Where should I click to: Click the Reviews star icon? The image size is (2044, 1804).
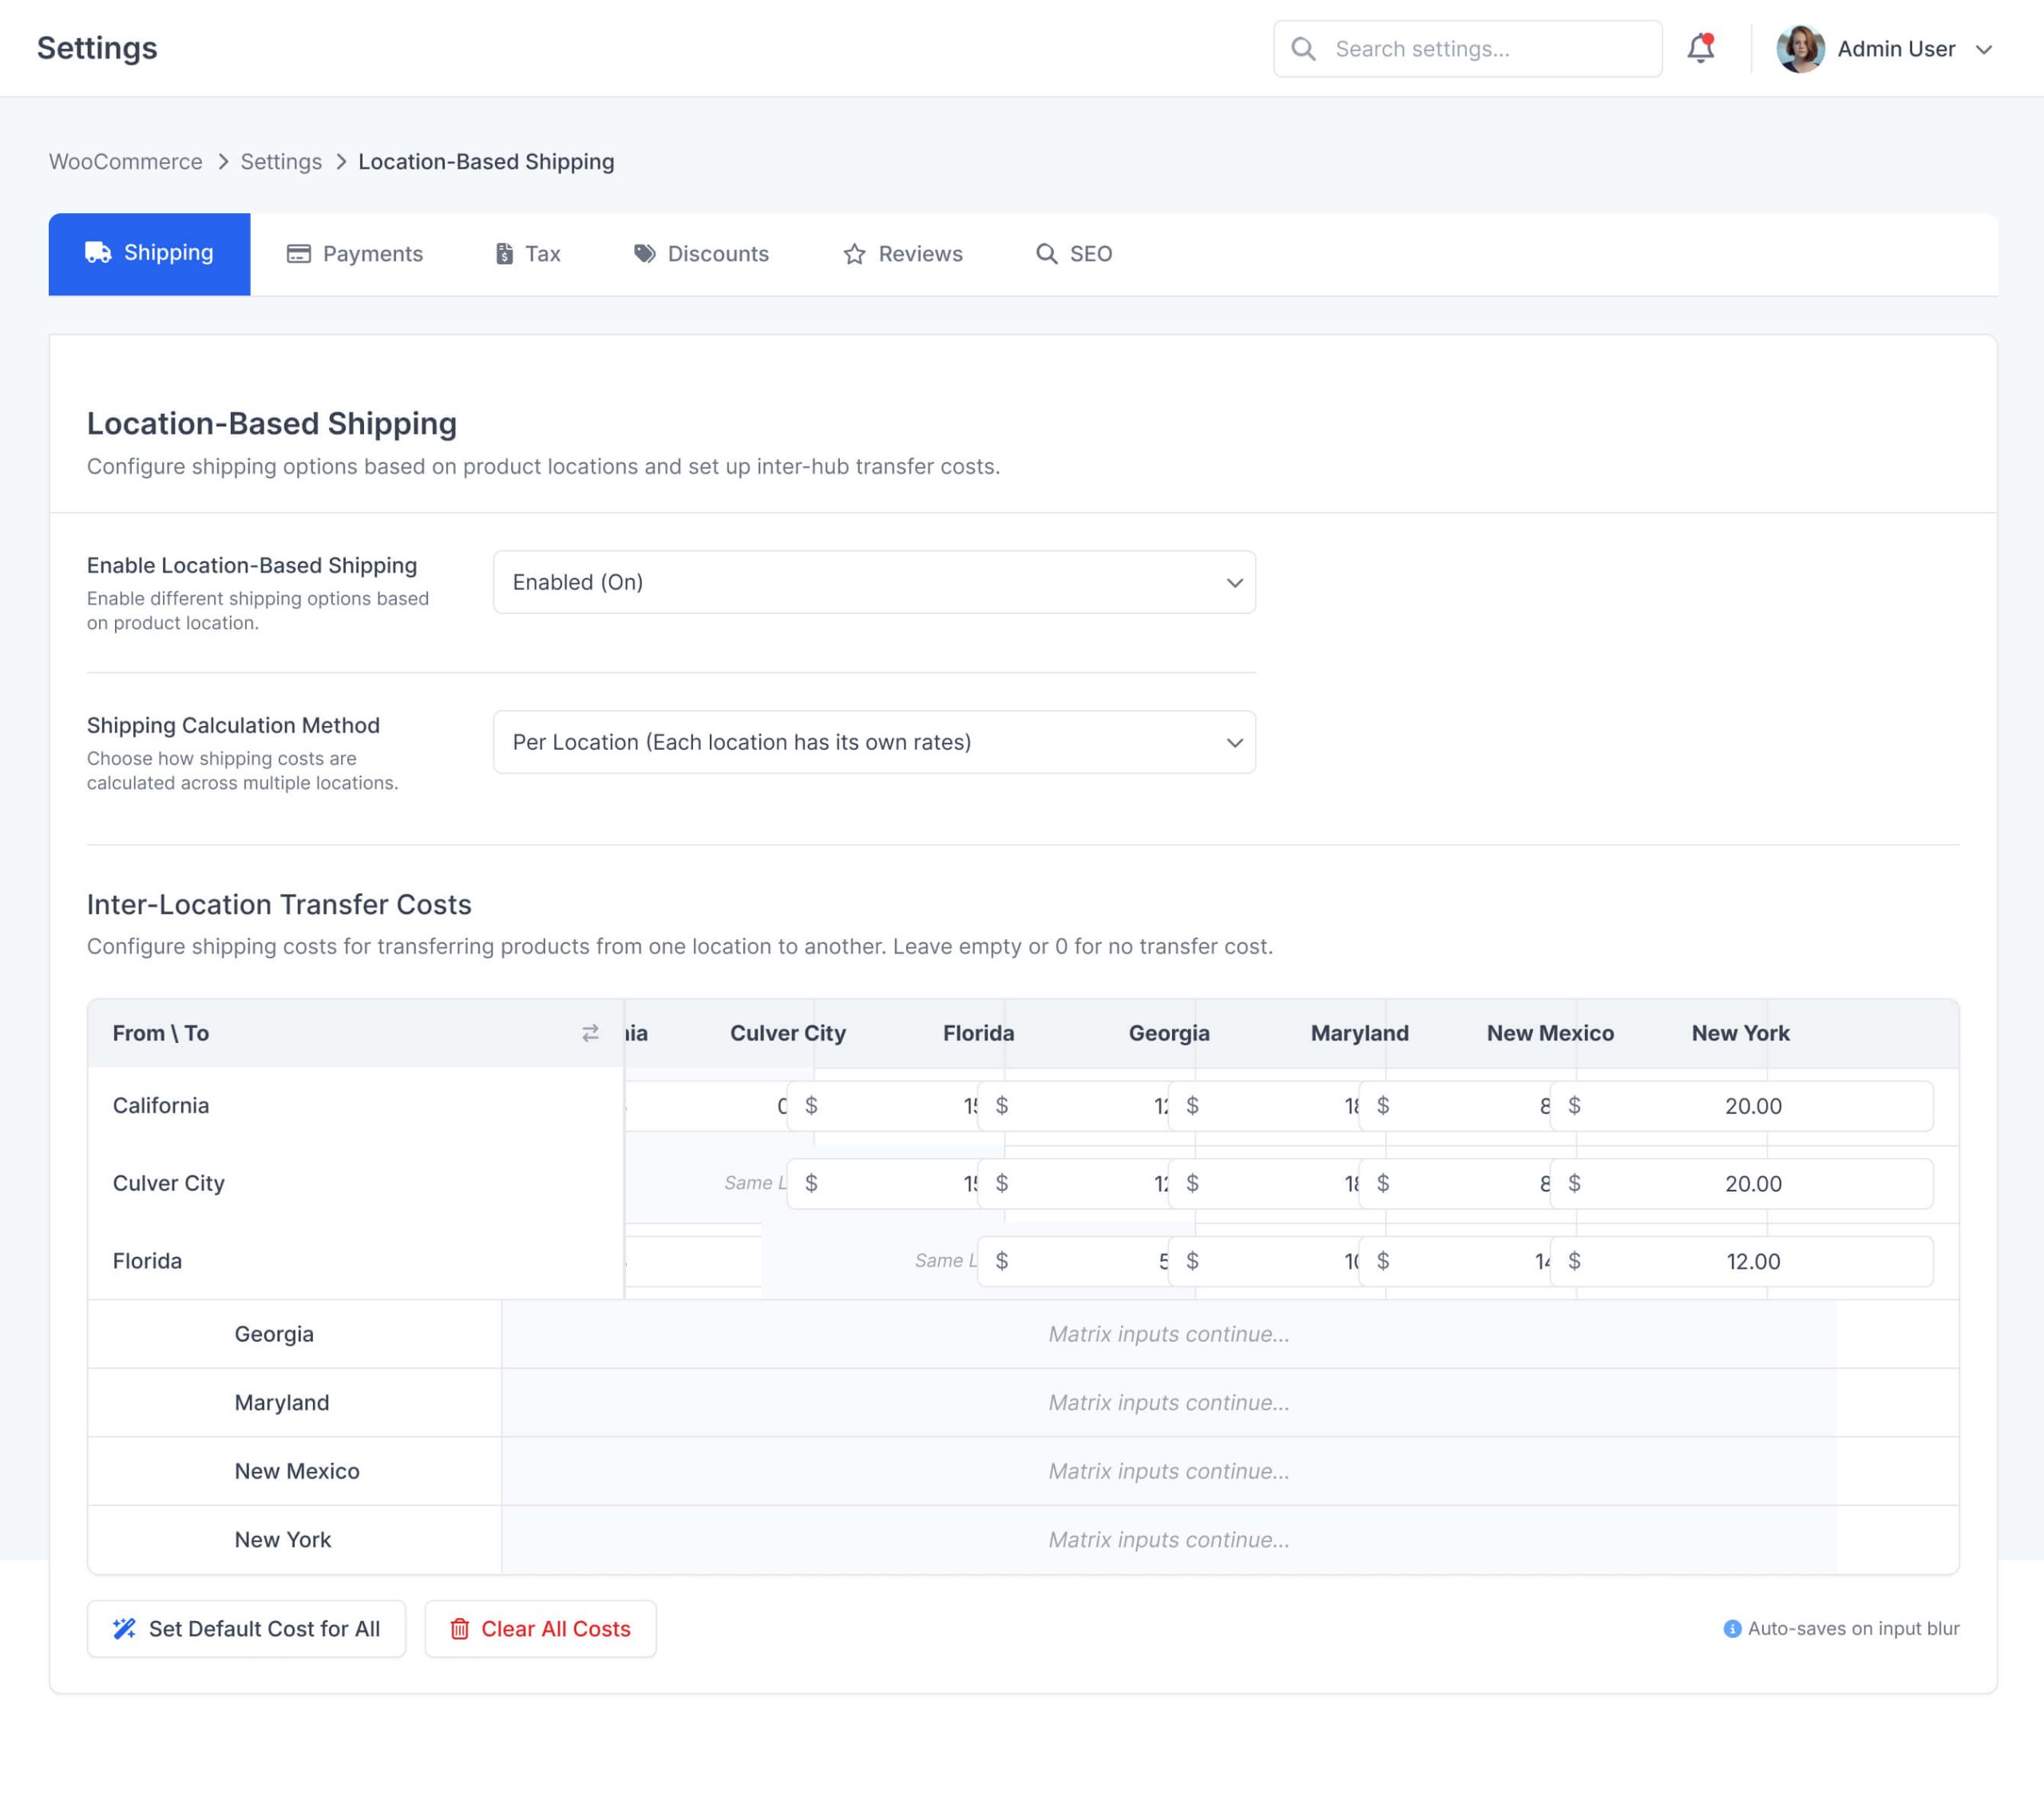pyautogui.click(x=853, y=254)
